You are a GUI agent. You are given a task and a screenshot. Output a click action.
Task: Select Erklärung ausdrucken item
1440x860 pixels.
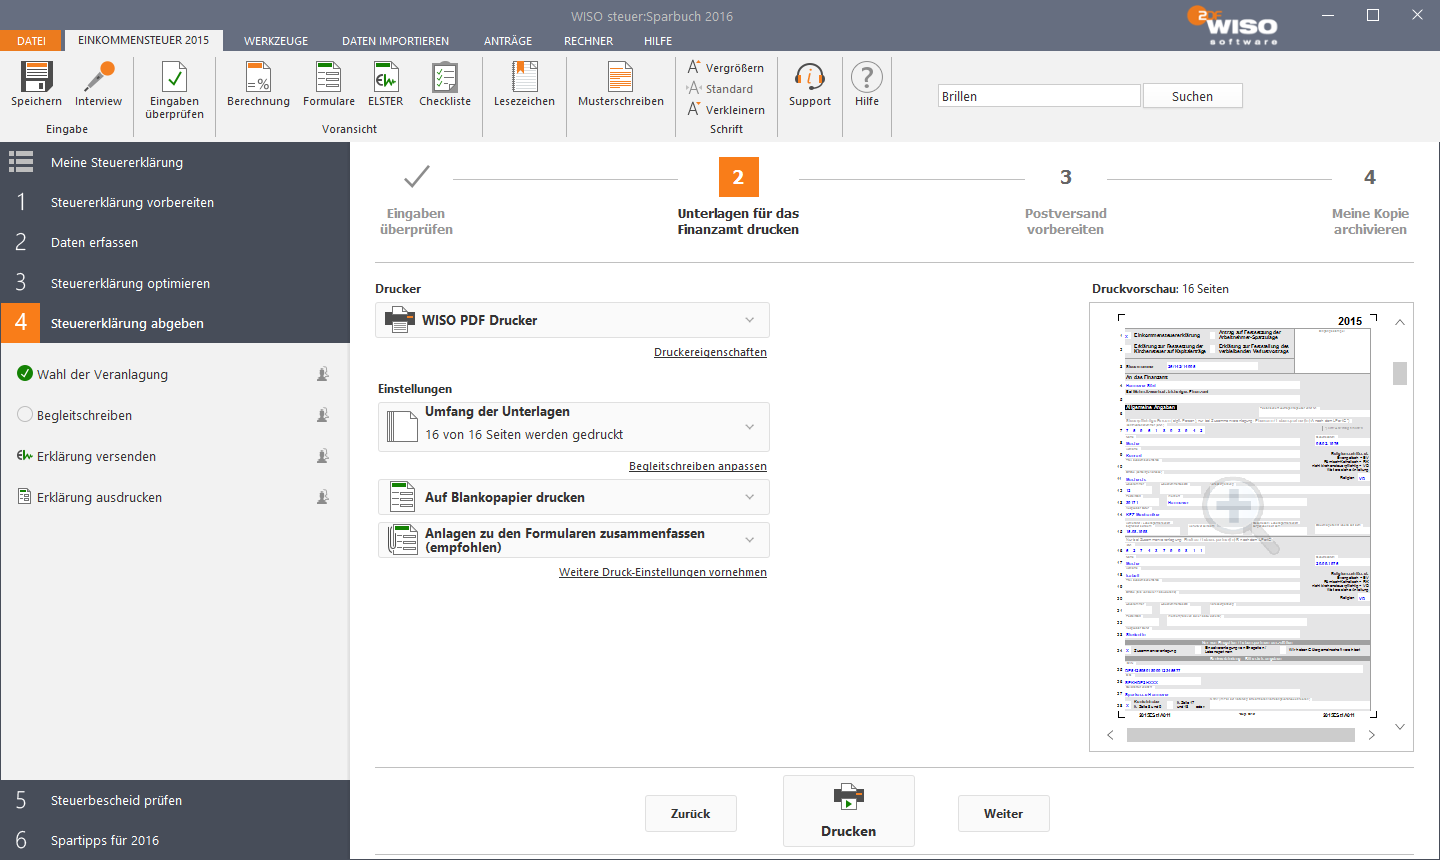[x=99, y=497]
